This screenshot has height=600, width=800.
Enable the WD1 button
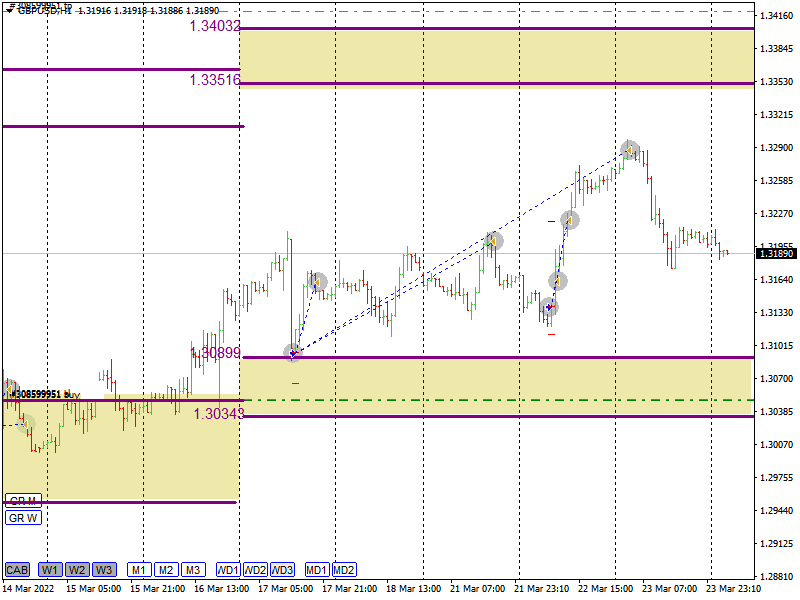point(228,570)
